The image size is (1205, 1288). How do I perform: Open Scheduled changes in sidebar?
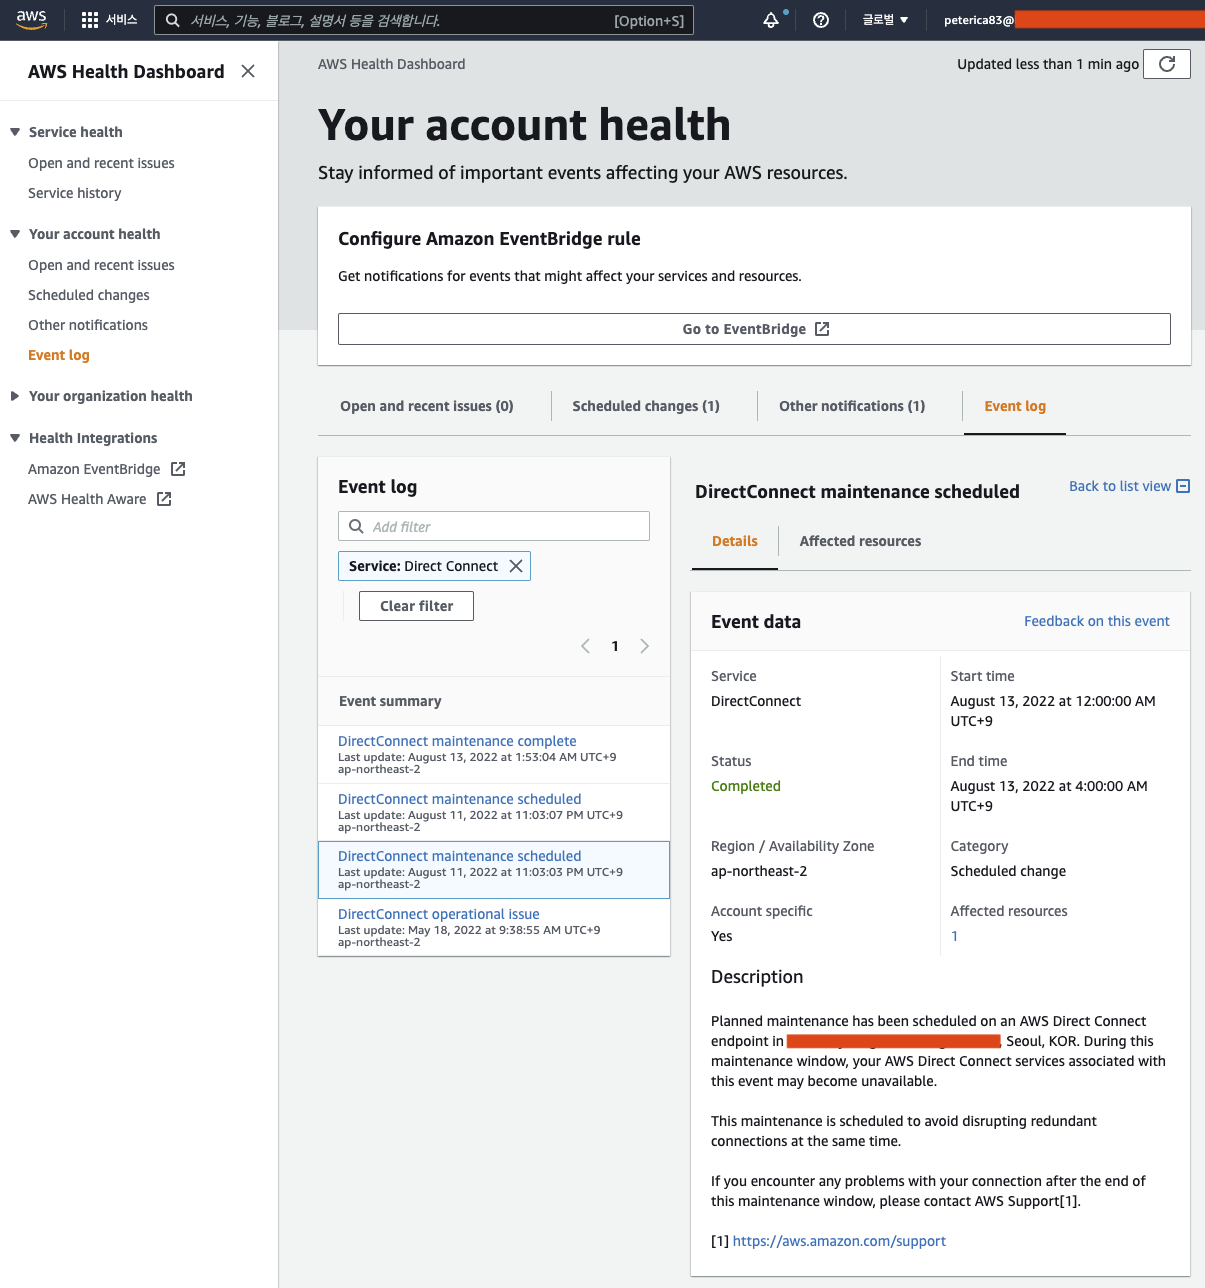[x=89, y=295]
